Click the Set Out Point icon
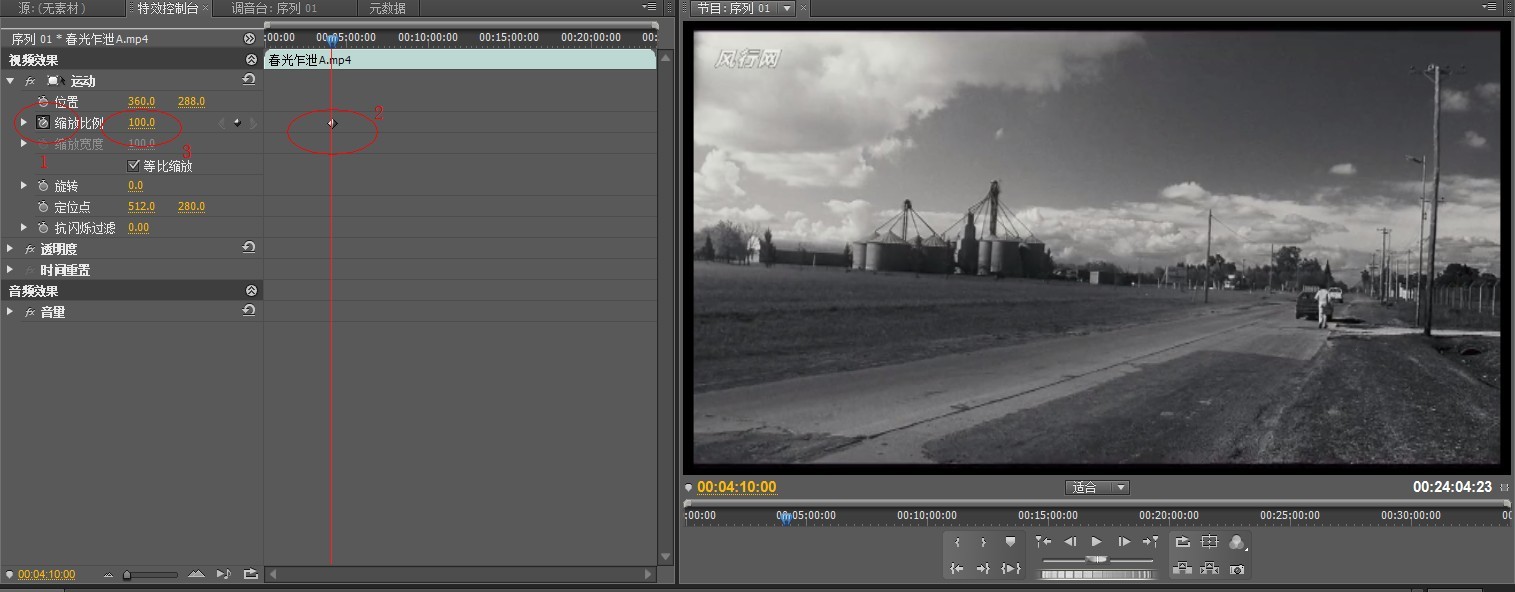 983,542
